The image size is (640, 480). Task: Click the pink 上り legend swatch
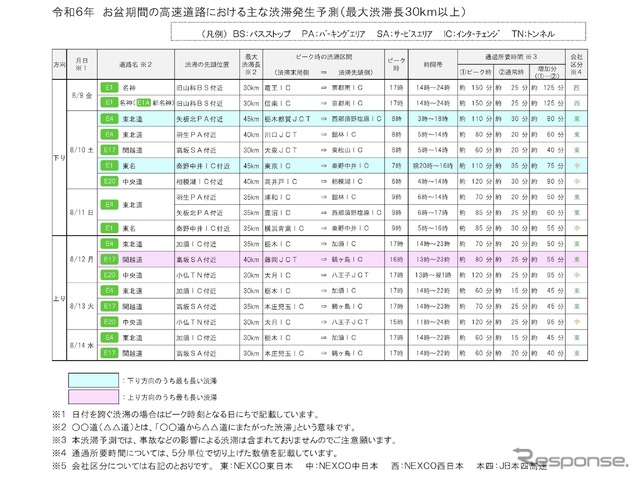(93, 397)
